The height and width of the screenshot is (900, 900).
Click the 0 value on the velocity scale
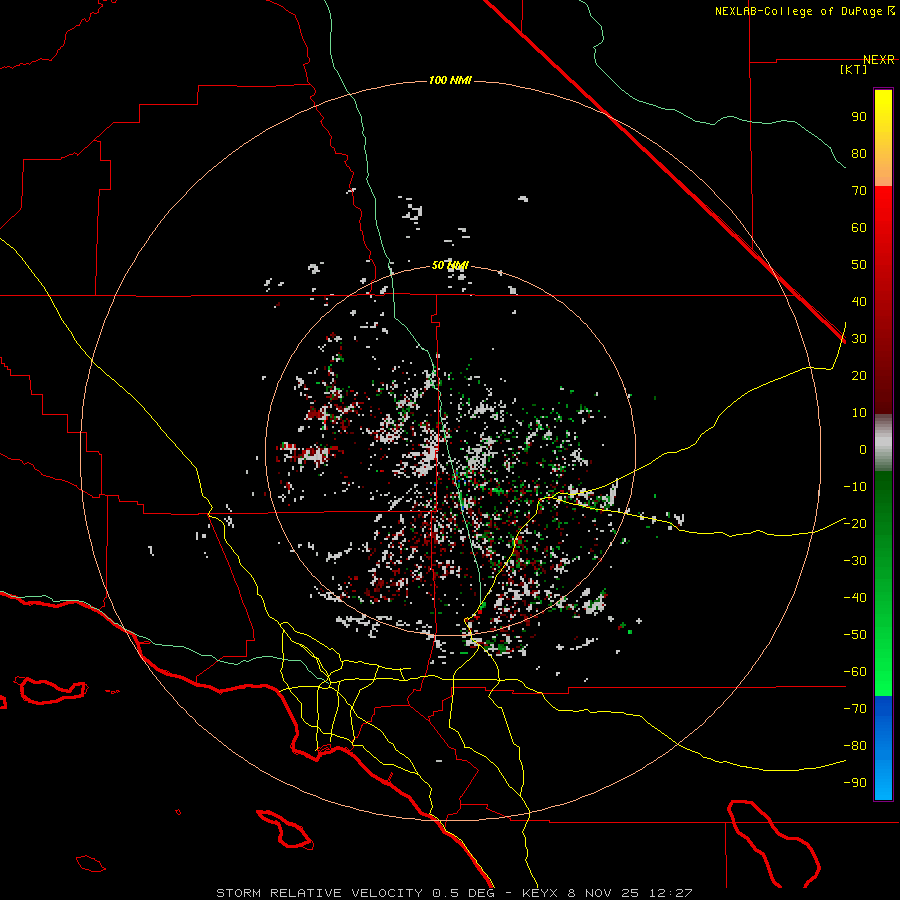863,449
